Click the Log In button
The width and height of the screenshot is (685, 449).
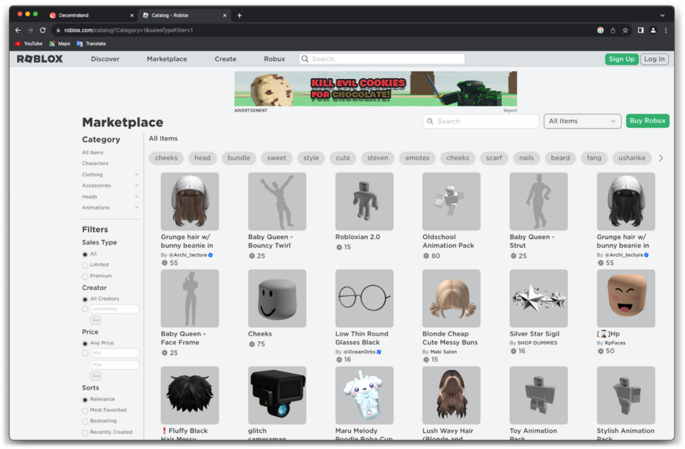click(654, 59)
